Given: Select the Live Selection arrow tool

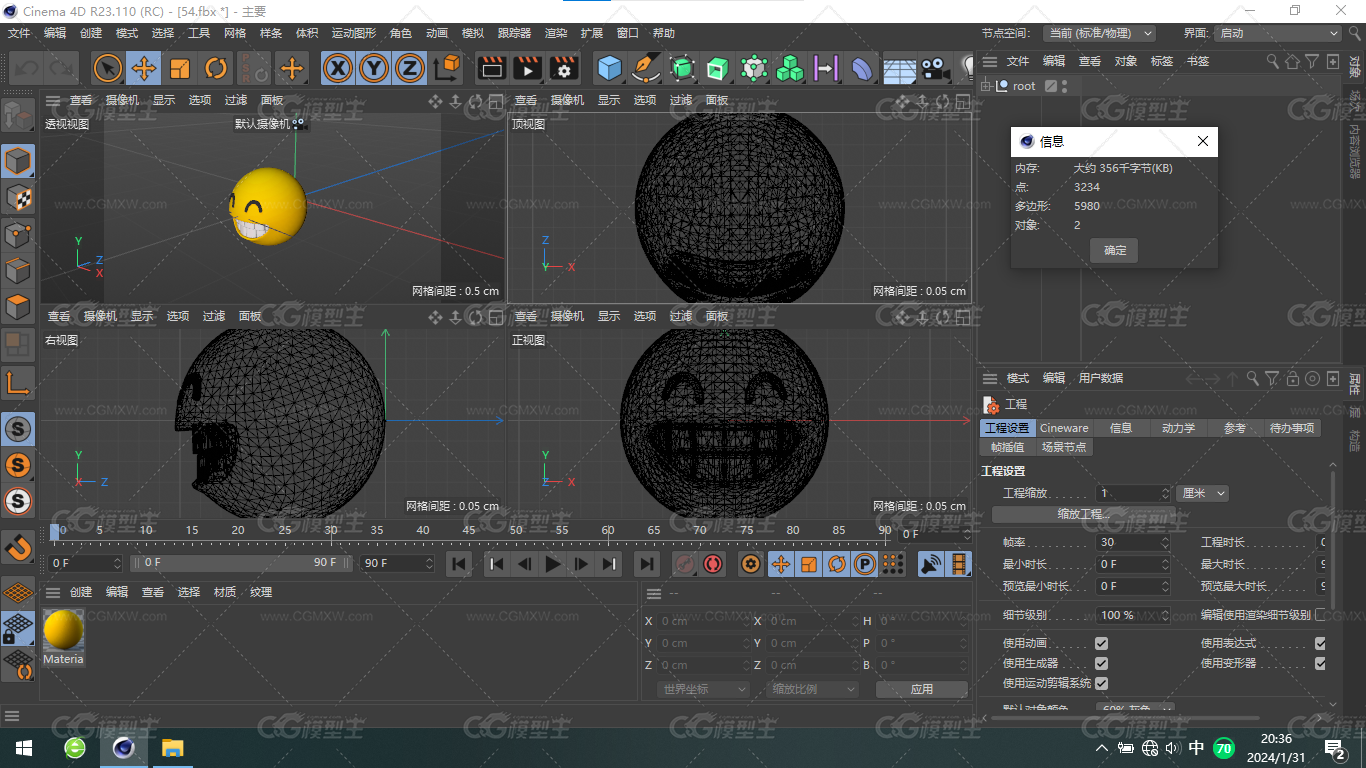Looking at the screenshot, I should [x=108, y=68].
